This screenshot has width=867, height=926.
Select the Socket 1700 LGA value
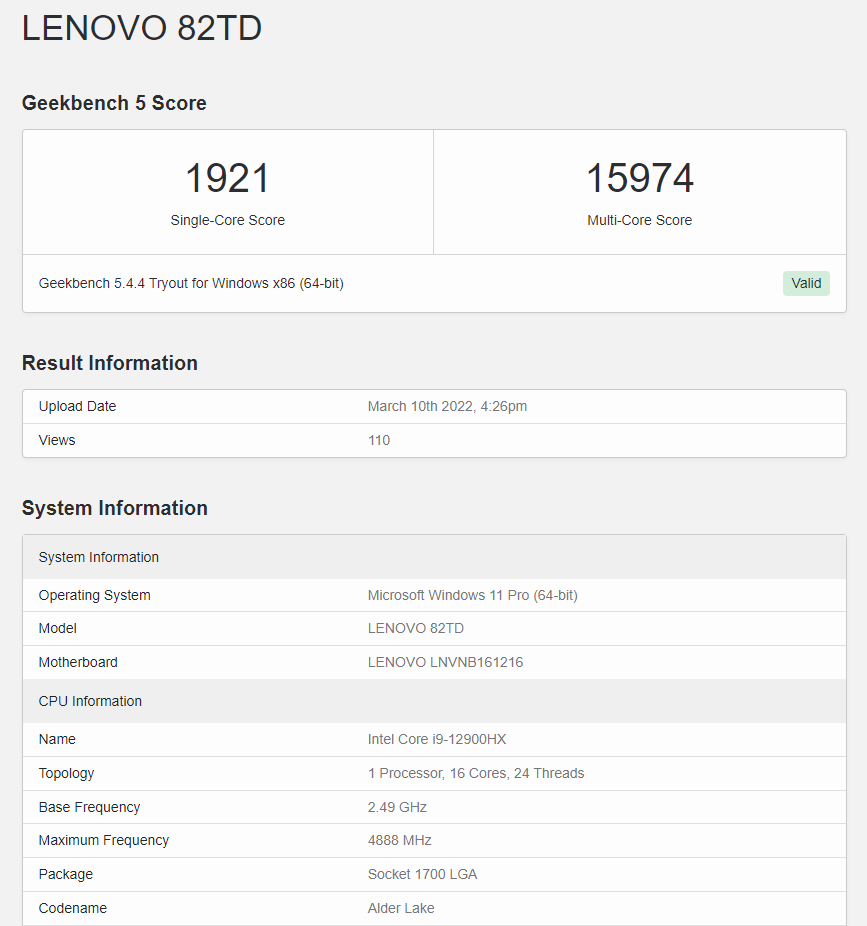(422, 874)
